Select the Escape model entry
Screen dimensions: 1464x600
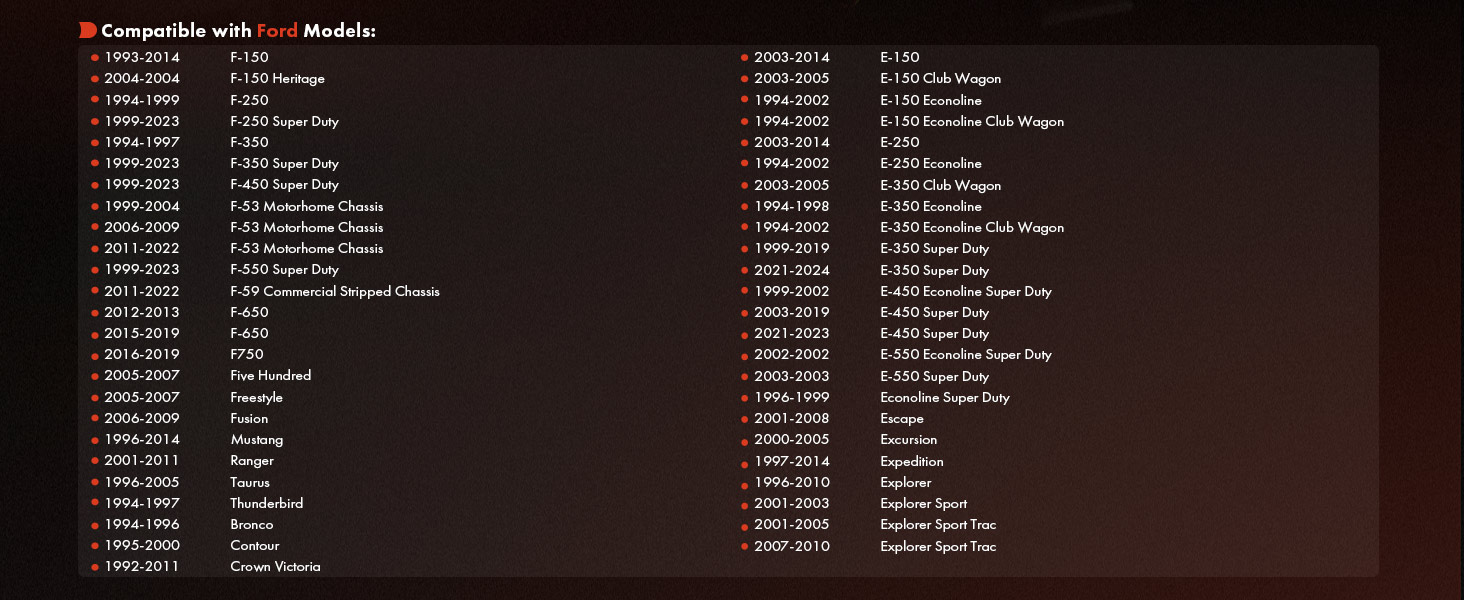902,418
